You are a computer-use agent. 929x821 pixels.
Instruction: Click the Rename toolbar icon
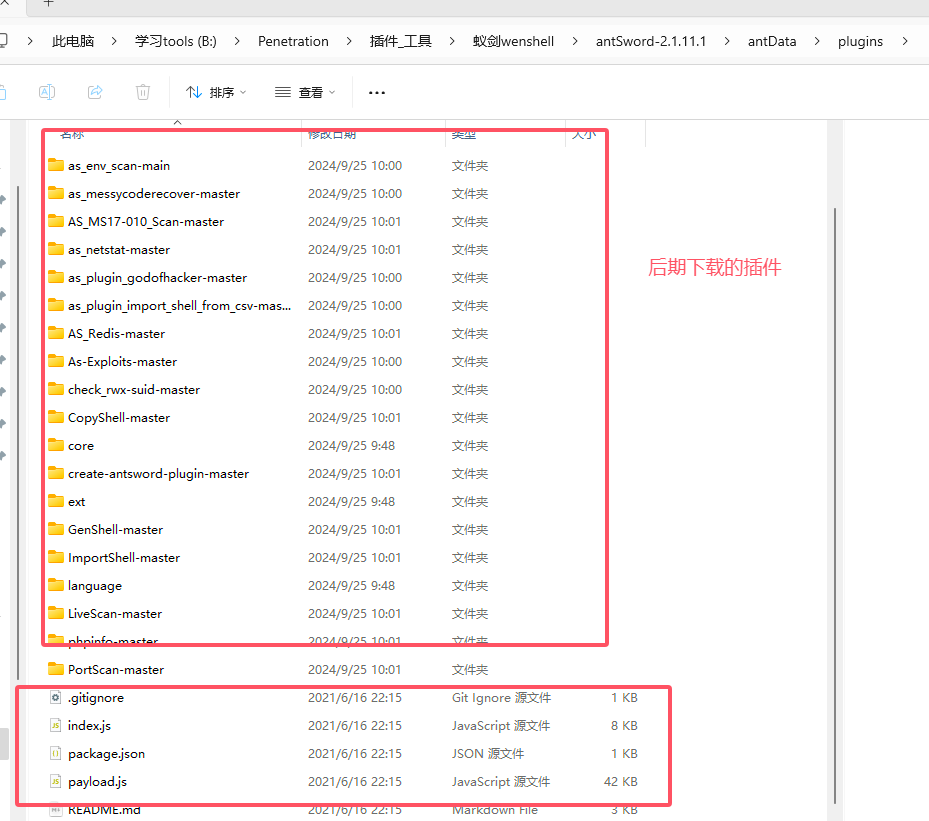click(x=47, y=92)
